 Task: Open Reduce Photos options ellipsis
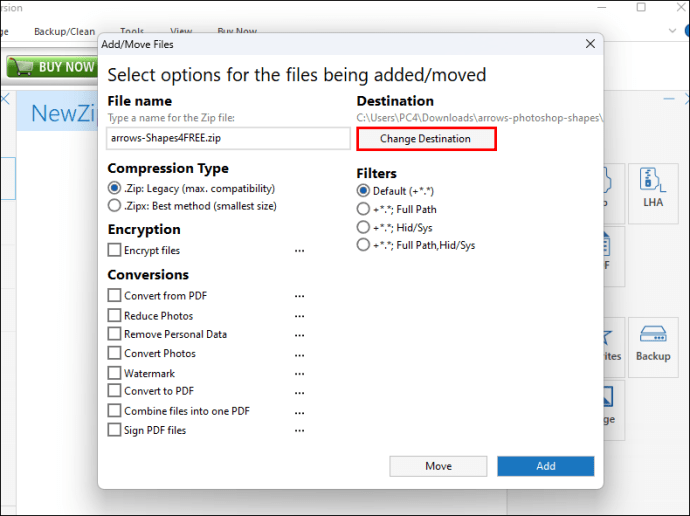pyautogui.click(x=299, y=316)
